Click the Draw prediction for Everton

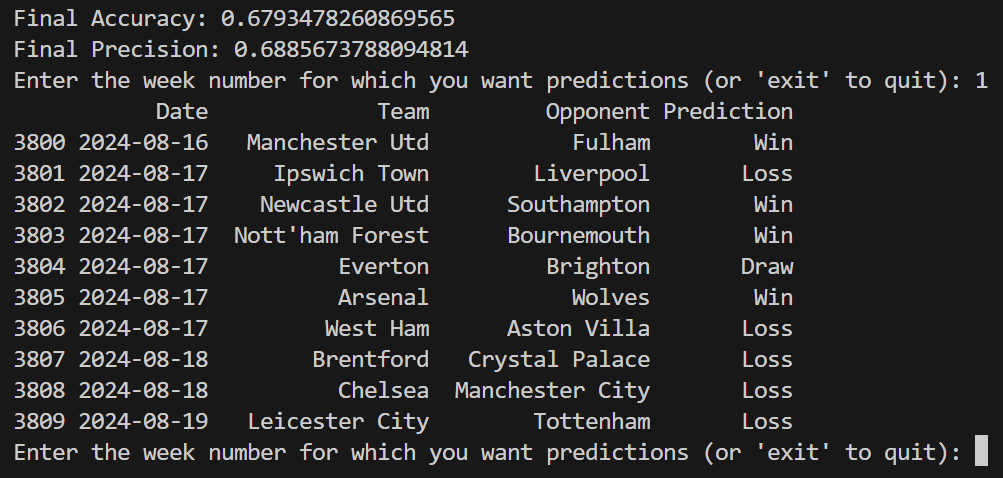tap(767, 266)
